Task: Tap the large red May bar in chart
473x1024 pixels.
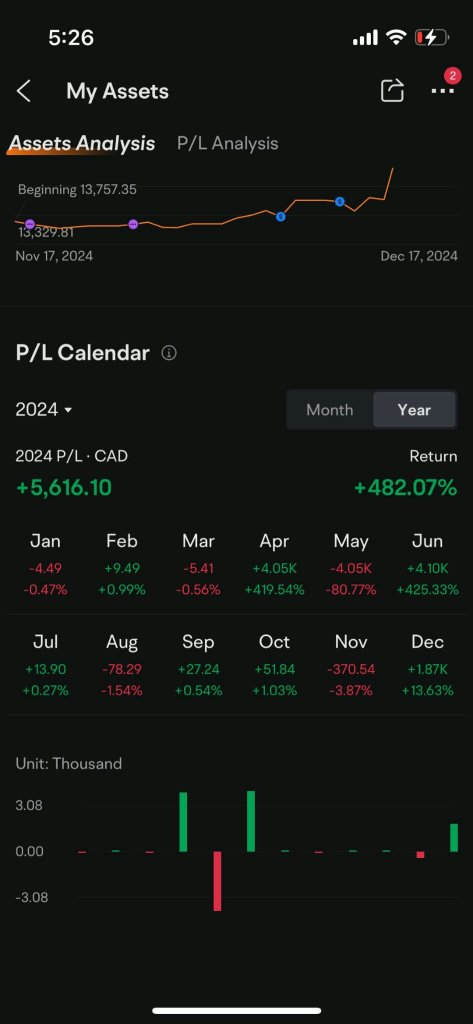Action: click(x=218, y=881)
